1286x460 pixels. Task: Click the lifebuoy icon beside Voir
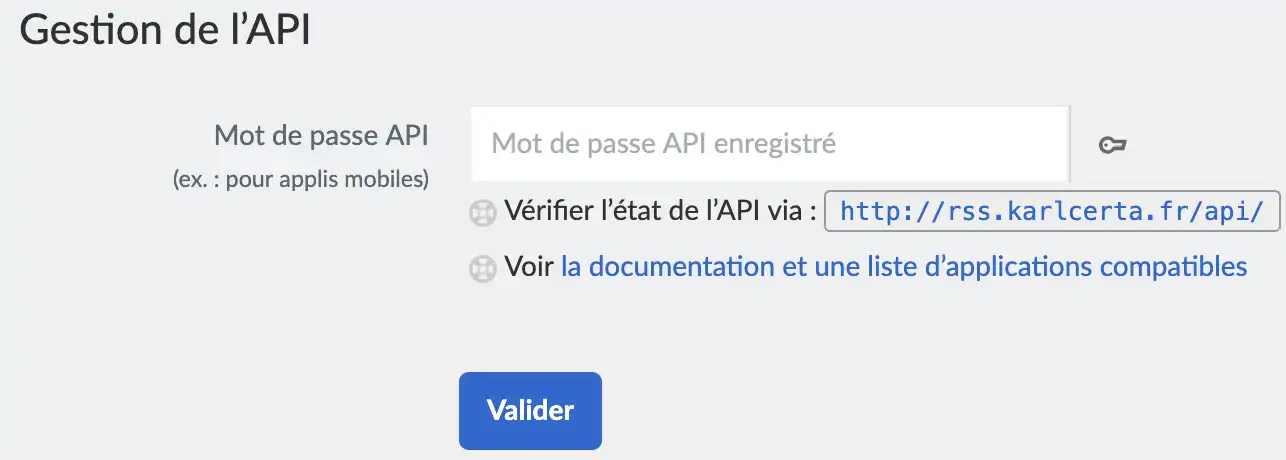click(483, 268)
